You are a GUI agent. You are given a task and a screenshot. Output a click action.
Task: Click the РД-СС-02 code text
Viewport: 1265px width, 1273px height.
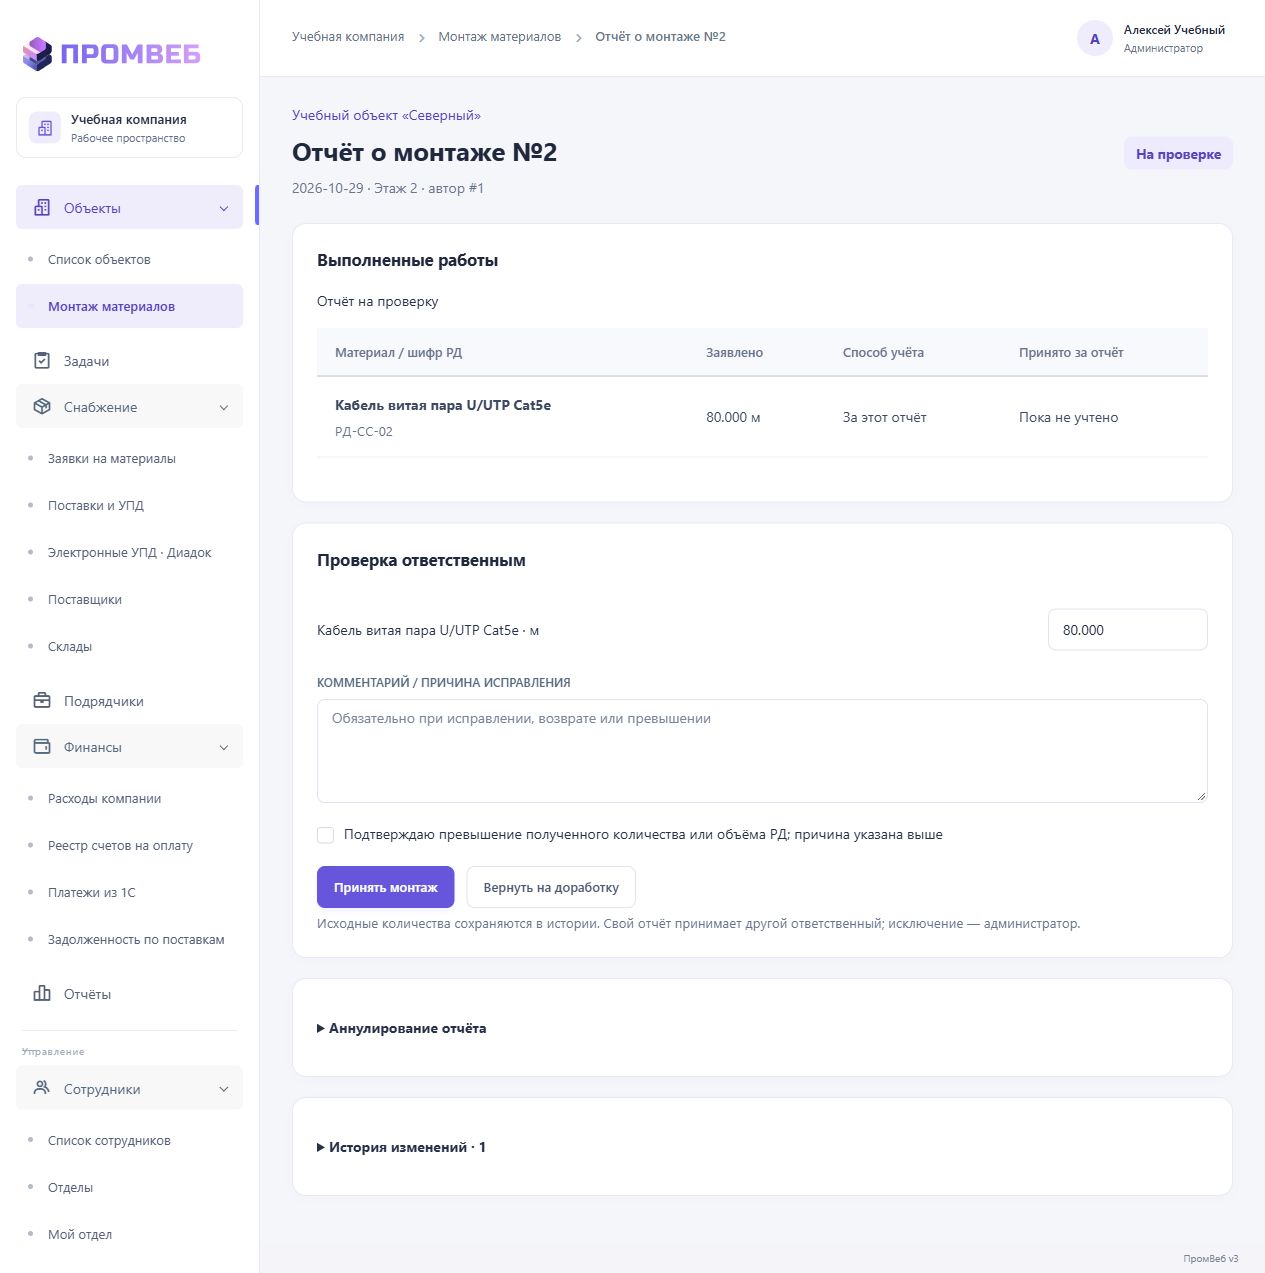click(364, 432)
